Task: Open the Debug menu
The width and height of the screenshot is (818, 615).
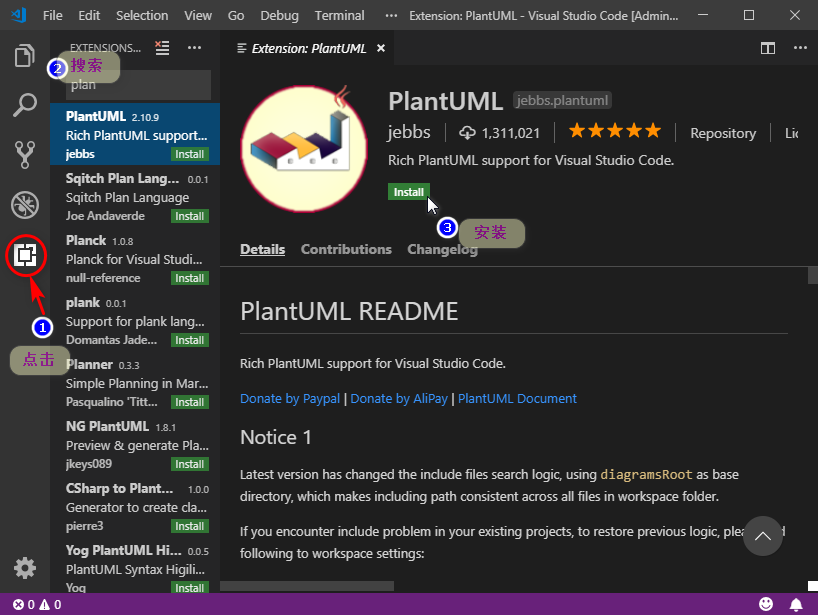Action: pos(279,16)
